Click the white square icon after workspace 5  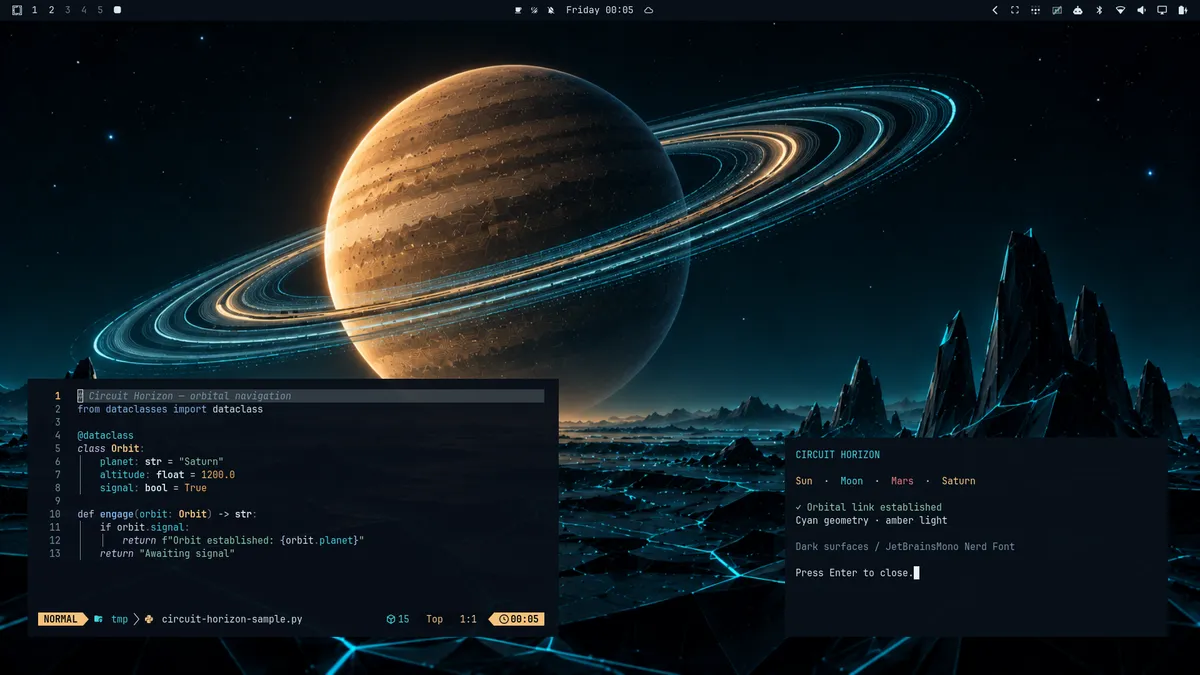(x=117, y=10)
